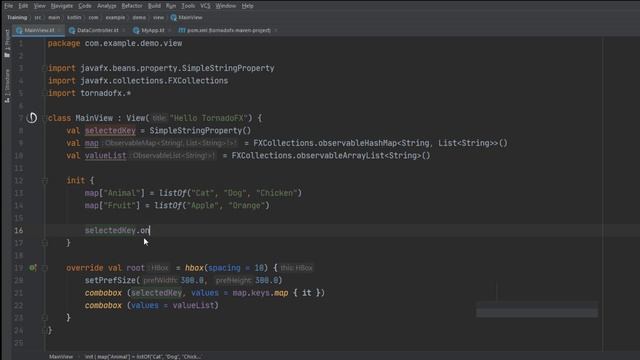Viewport: 640px width, 360px height.
Task: Open the Tools menu
Action: (188, 6)
